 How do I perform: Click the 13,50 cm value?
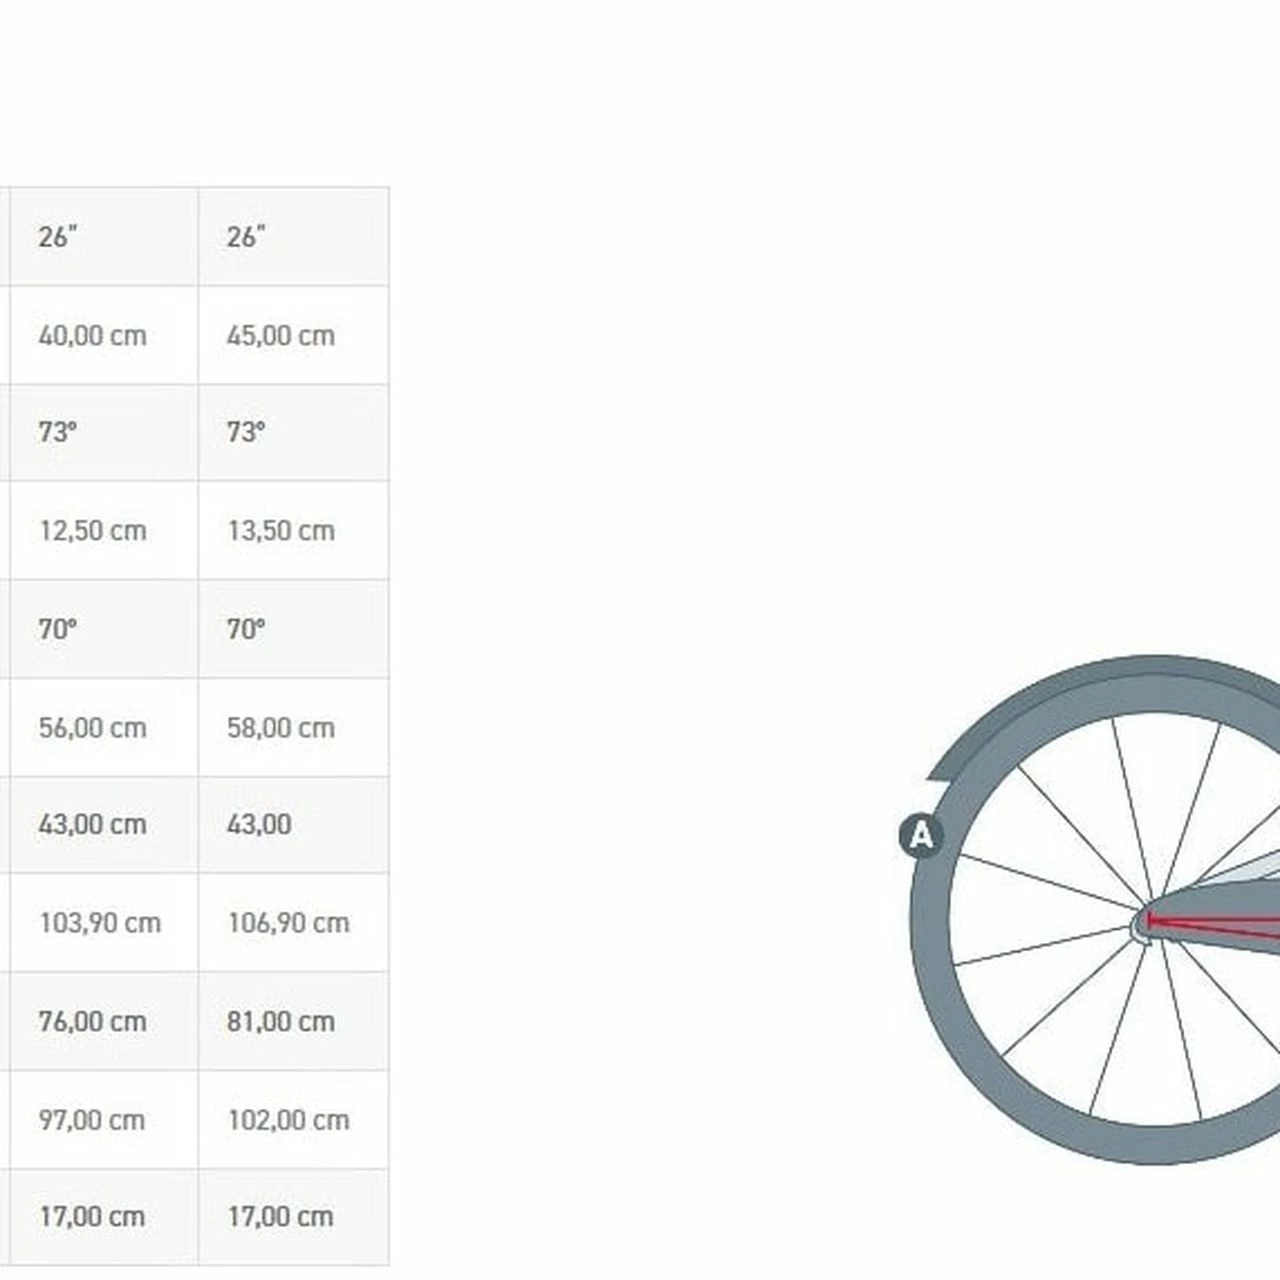pyautogui.click(x=280, y=530)
